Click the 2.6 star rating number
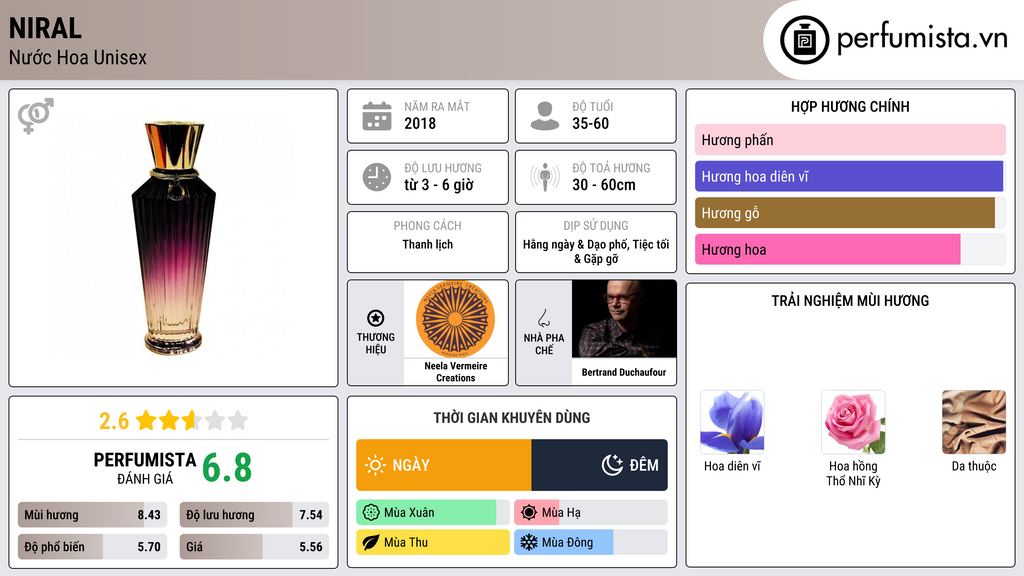The image size is (1024, 576). pos(114,421)
